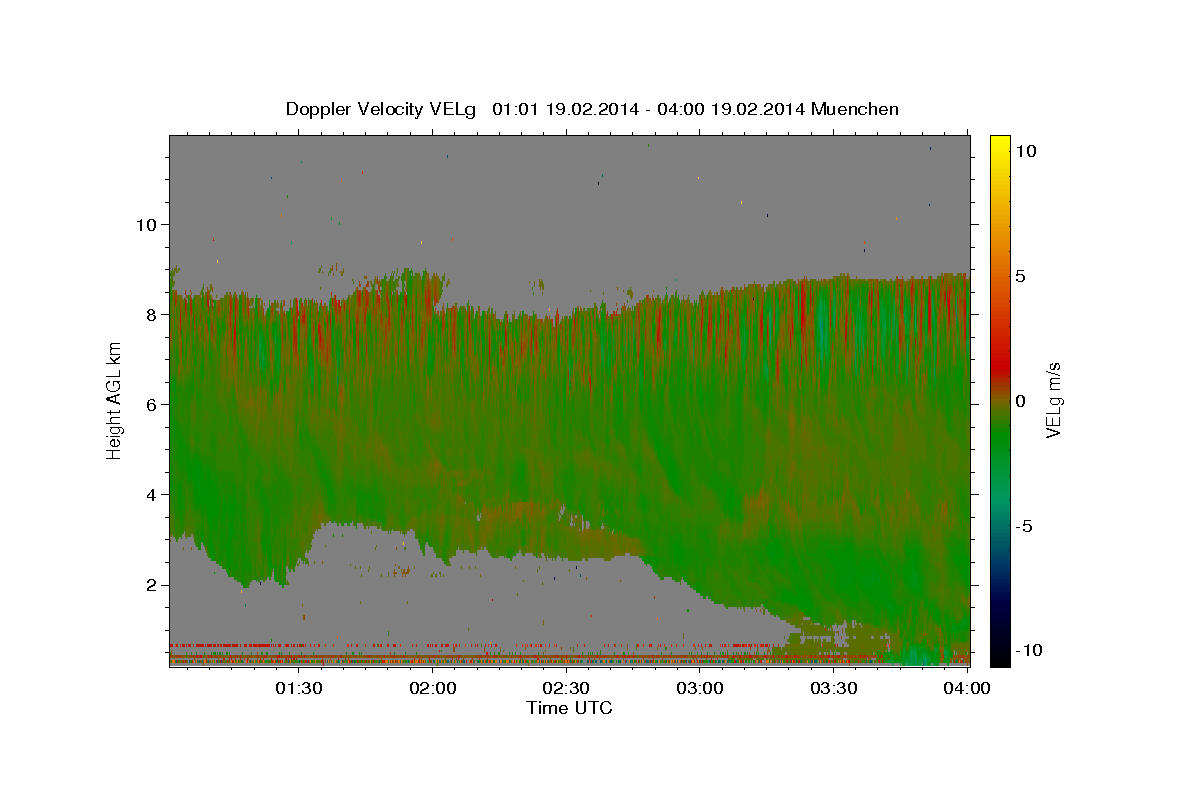
Task: Click the height tick label '4'
Action: tap(150, 494)
